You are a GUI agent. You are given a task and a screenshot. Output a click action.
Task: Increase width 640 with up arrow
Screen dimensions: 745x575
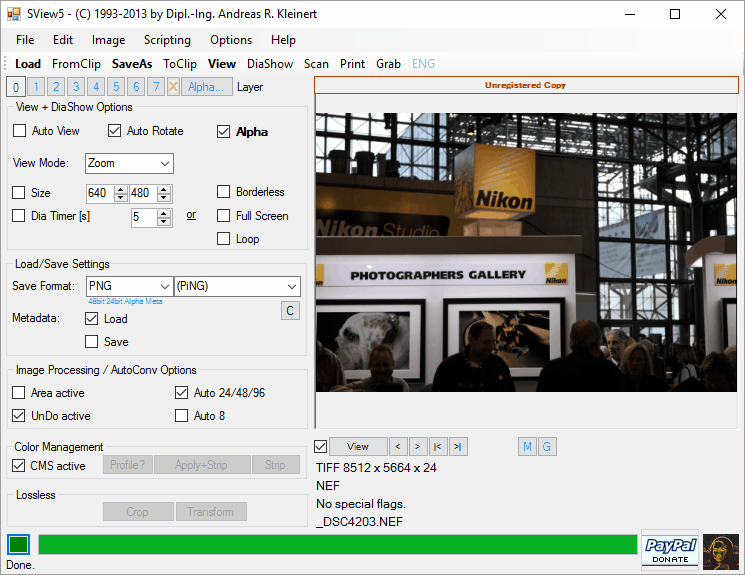(121, 189)
